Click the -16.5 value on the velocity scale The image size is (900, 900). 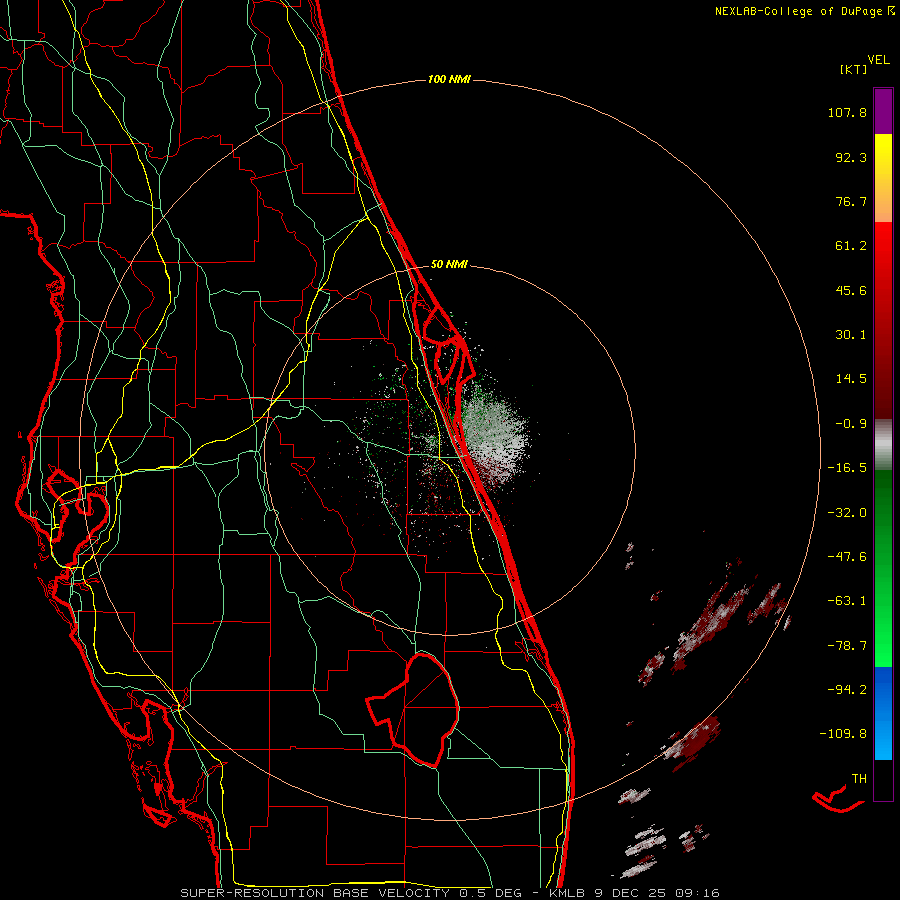coord(847,468)
